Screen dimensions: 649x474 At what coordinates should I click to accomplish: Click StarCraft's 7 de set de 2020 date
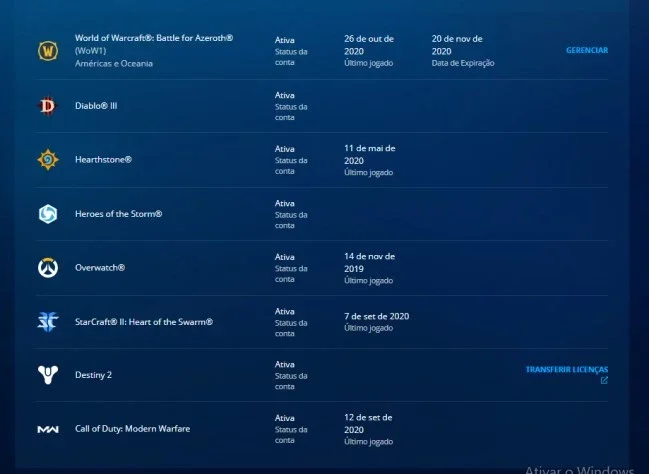(x=377, y=317)
